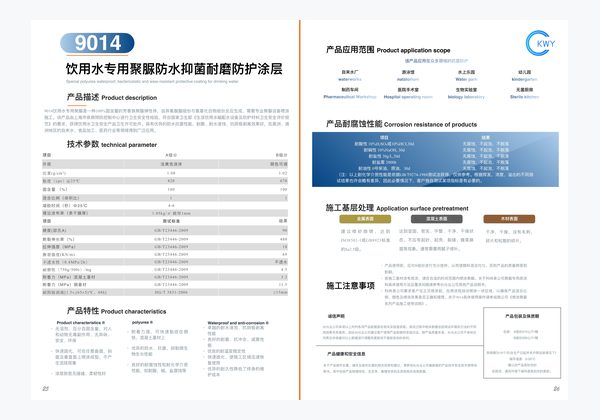This screenshot has height=420, width=600.
Task: Click the 'kindergarten' application label
Action: [524, 79]
